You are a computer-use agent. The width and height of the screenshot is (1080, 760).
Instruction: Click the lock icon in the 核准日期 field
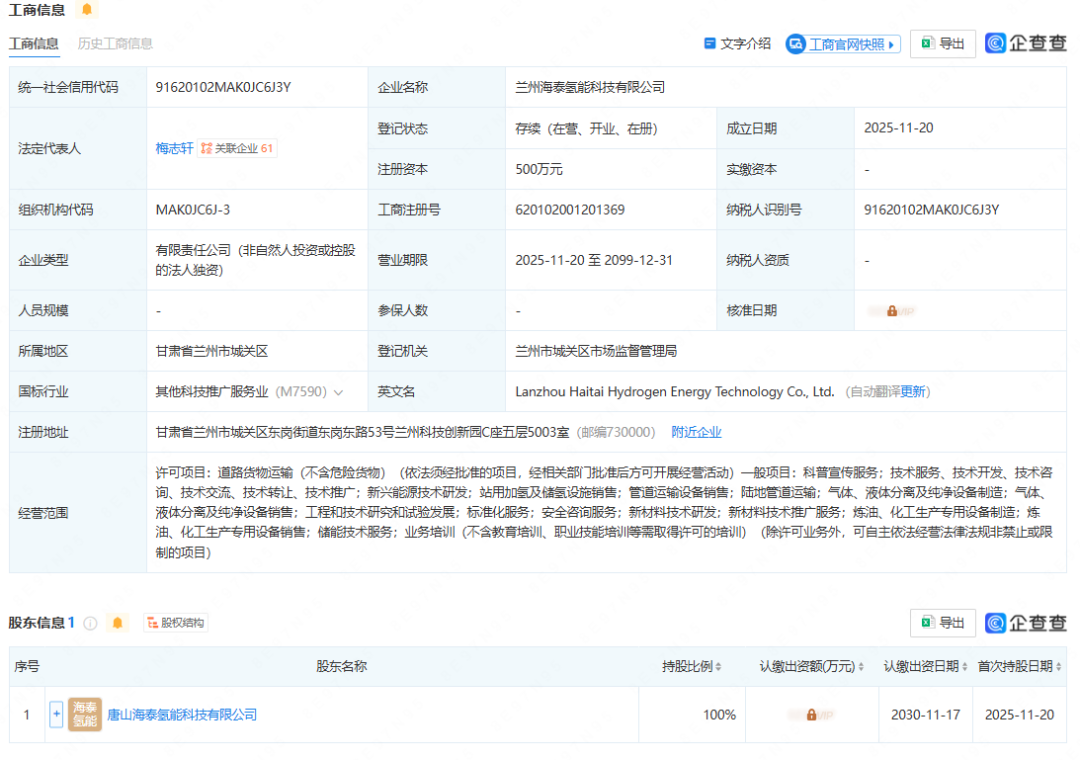(x=892, y=311)
